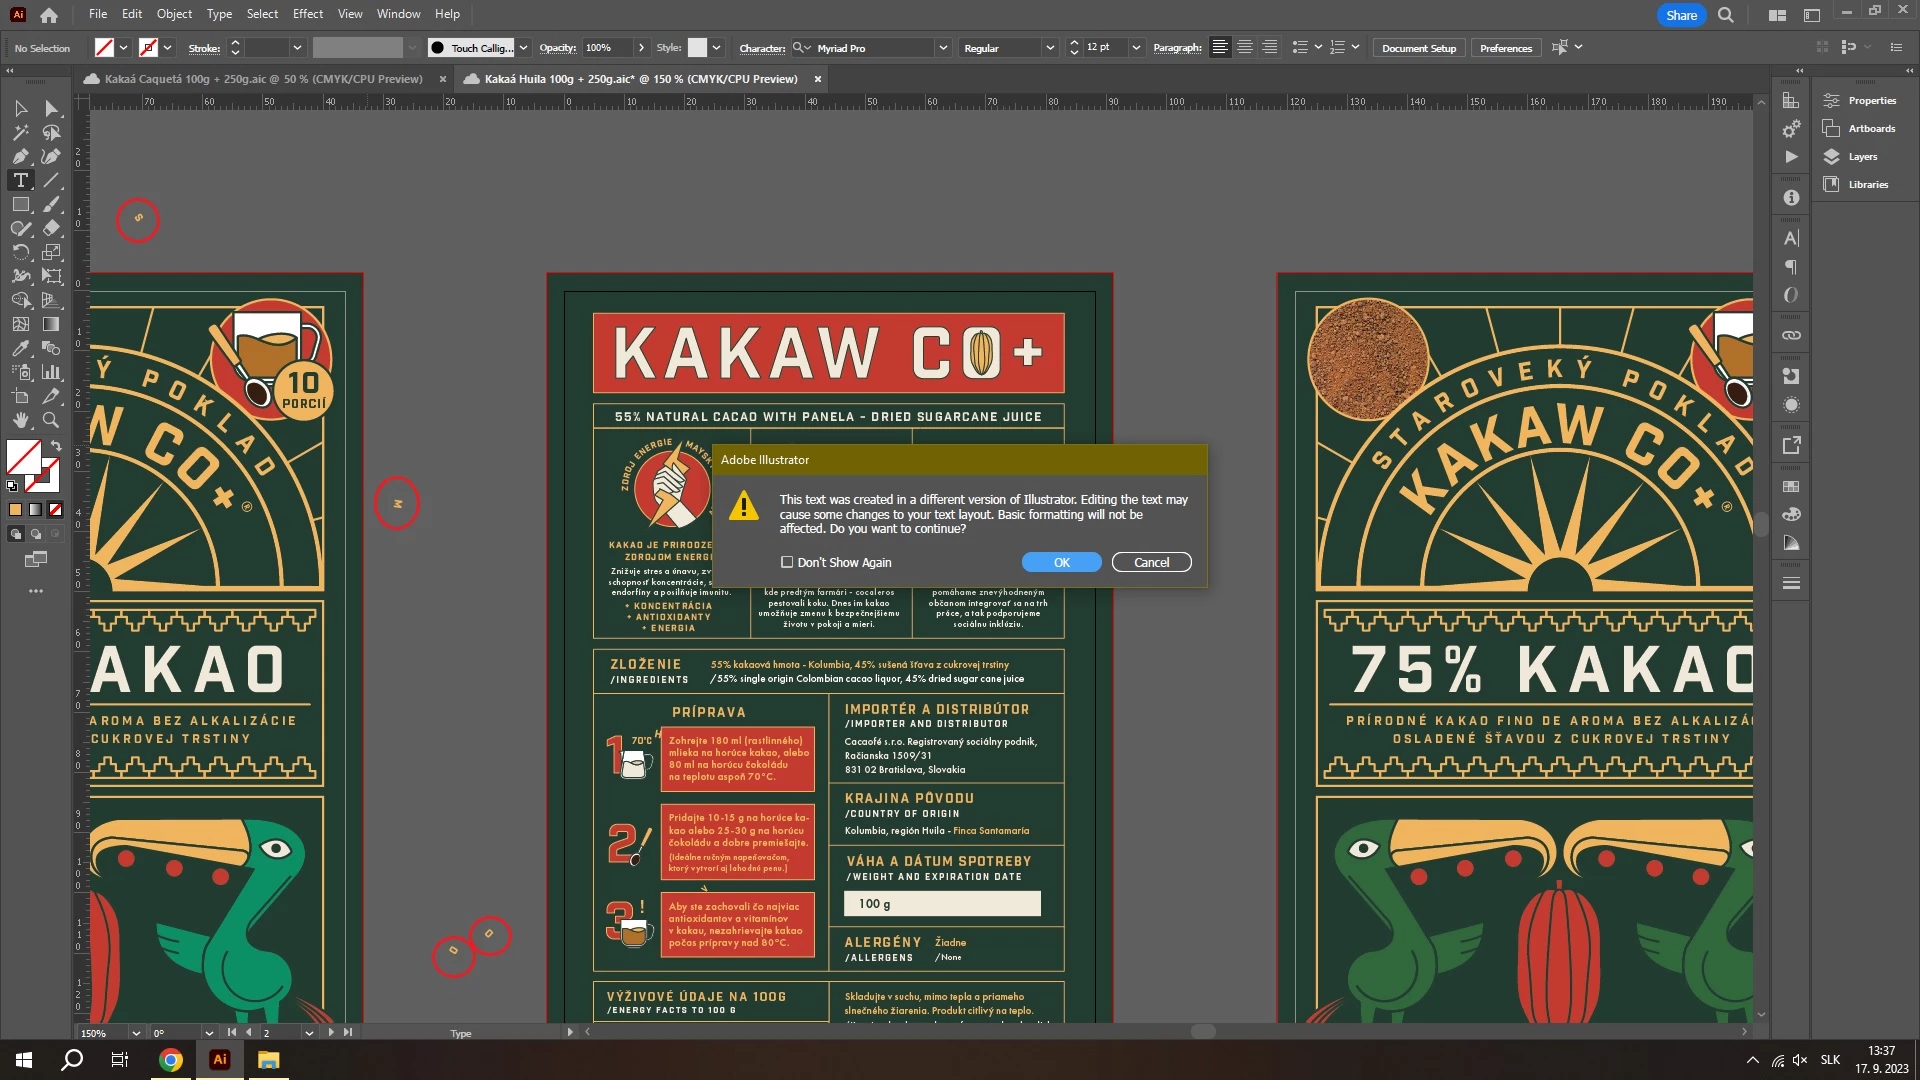1920x1080 pixels.
Task: Open the Layers panel
Action: [x=1861, y=157]
